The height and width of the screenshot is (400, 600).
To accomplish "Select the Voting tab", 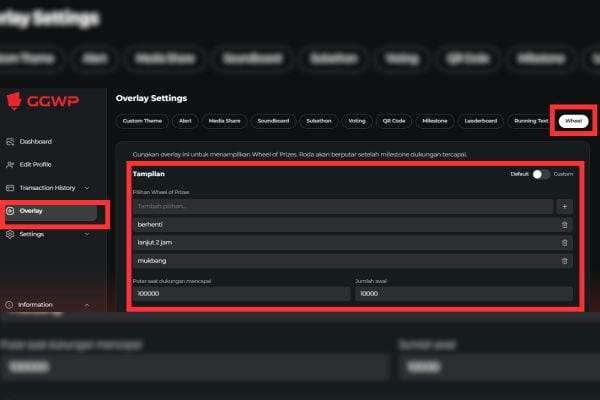I will (357, 121).
